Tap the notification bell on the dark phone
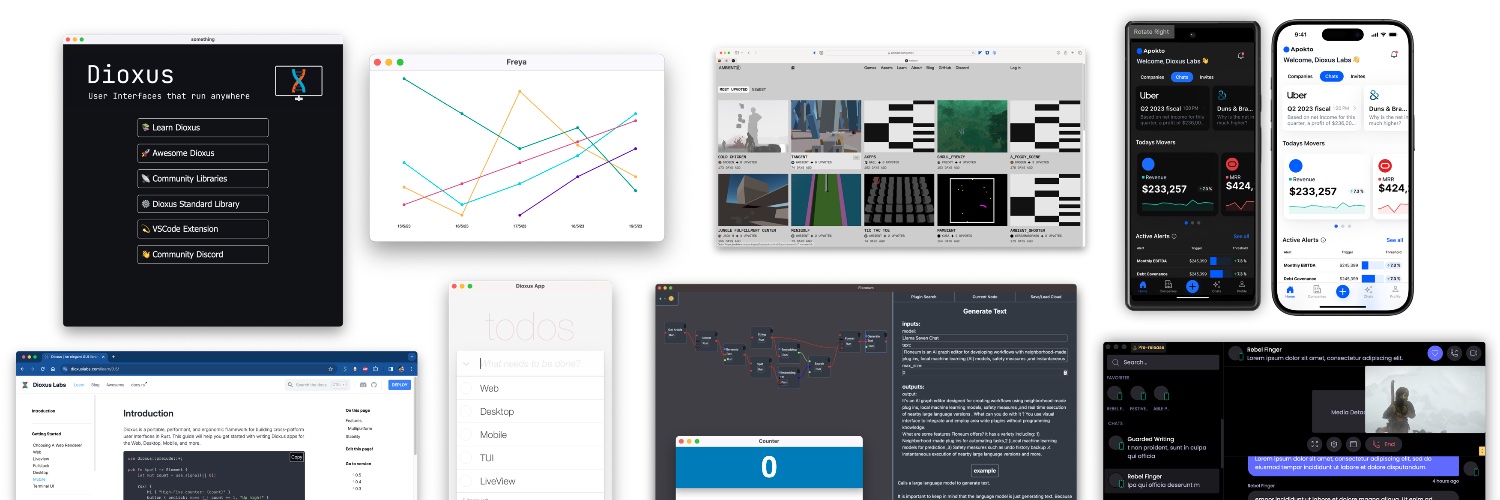 pyautogui.click(x=1241, y=55)
